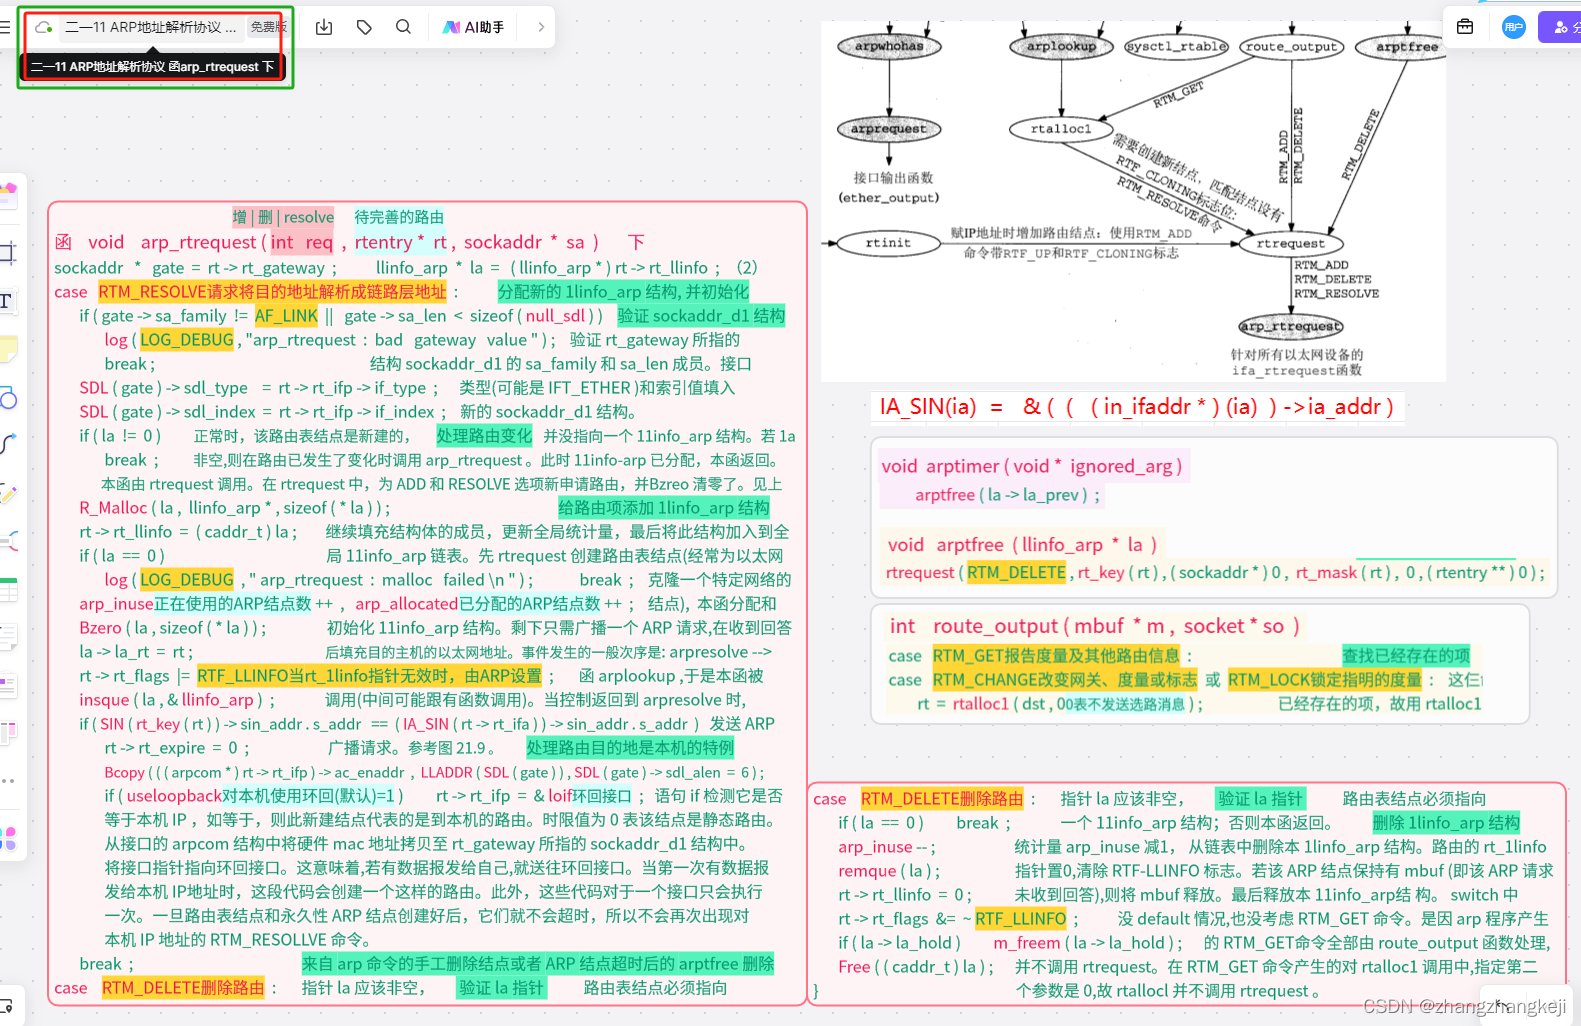This screenshot has width=1581, height=1026.
Task: Open the AI助手 assistant
Action: pyautogui.click(x=474, y=27)
